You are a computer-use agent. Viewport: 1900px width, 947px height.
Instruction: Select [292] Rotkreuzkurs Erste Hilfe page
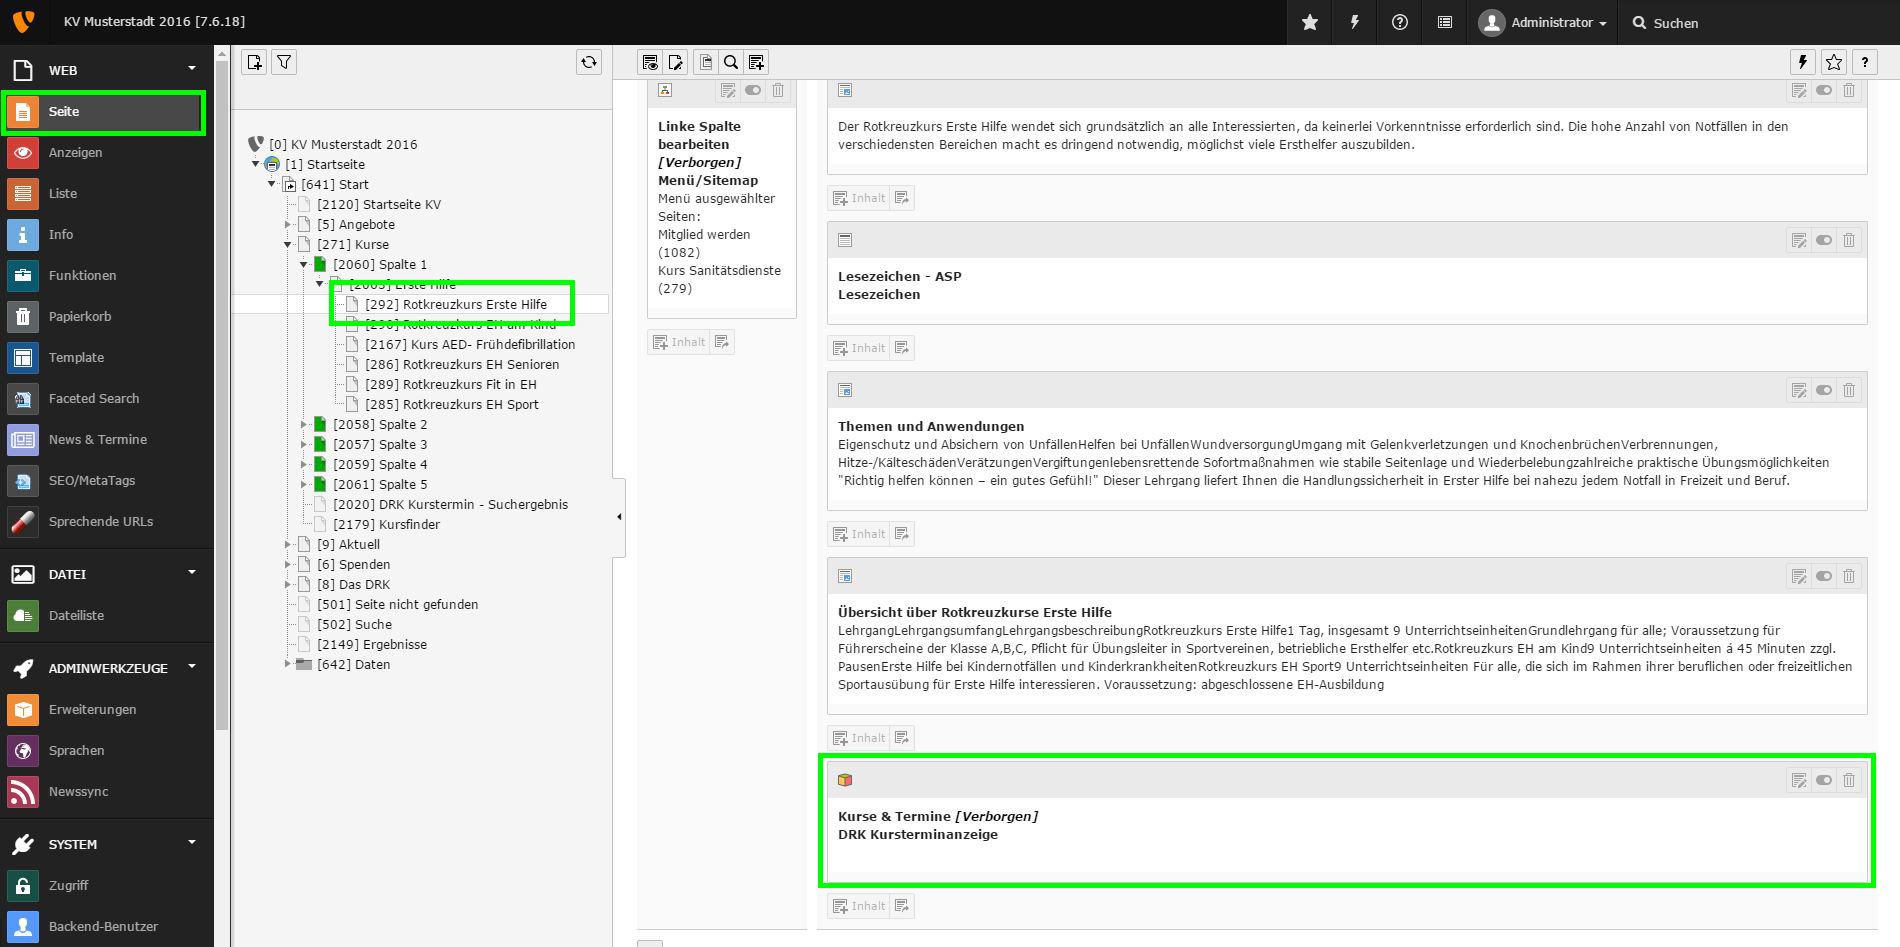(456, 304)
